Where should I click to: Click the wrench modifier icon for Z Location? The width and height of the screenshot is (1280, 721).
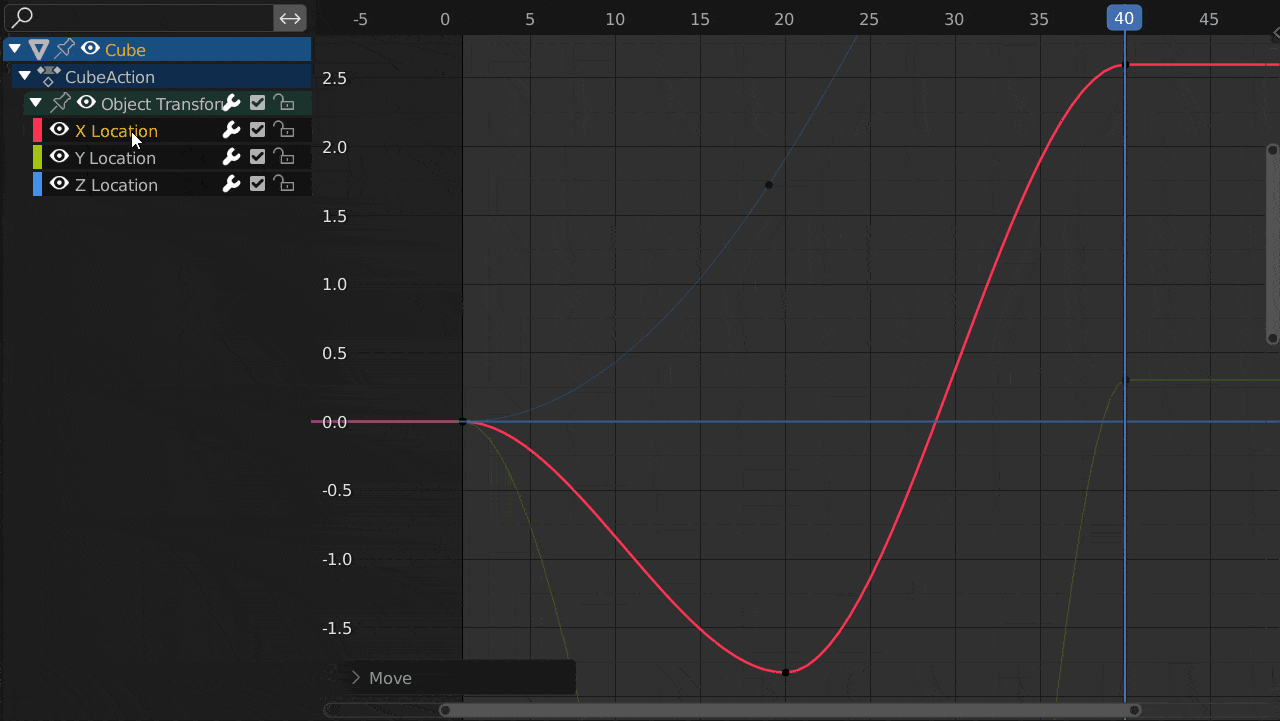(x=231, y=184)
